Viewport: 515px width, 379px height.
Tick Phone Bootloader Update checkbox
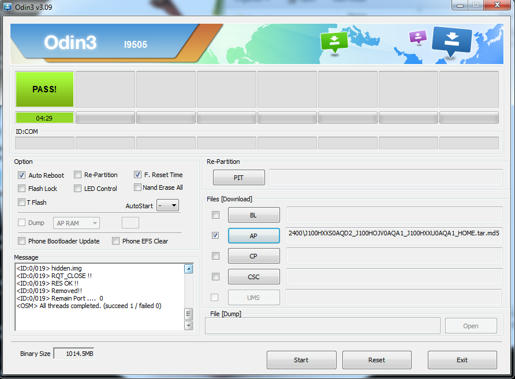(22, 241)
